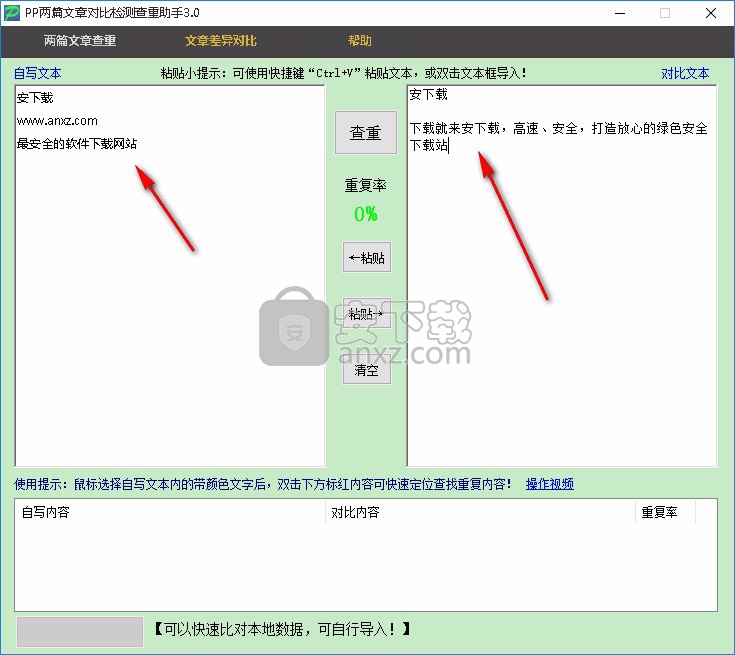Click the 安下载 line in the right text box
Screen dimensions: 735x655
pyautogui.click(x=428, y=94)
